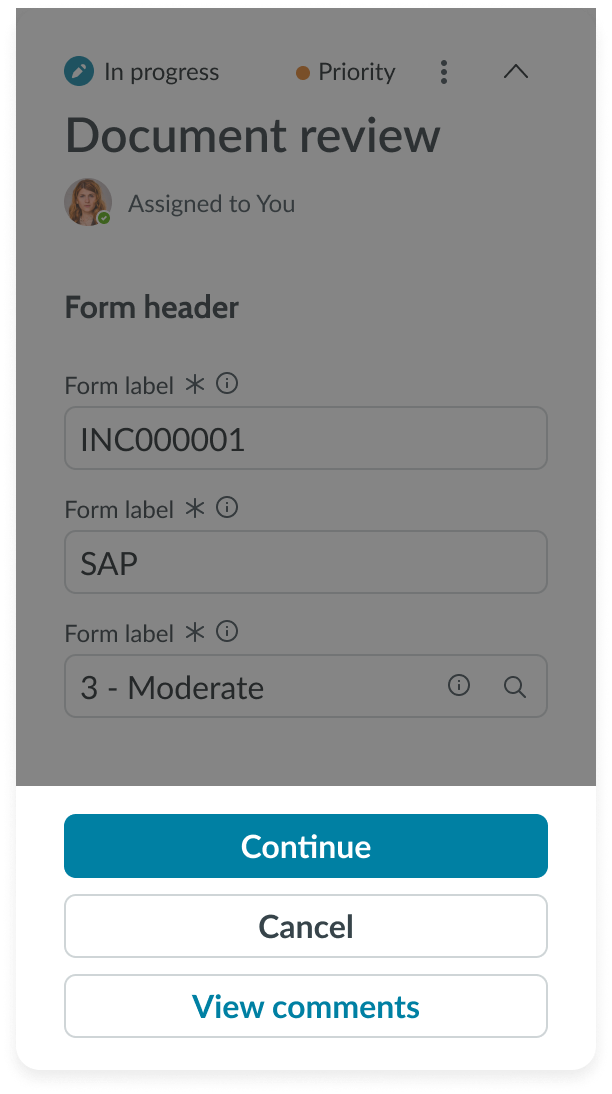Viewport: 612px width, 1094px height.
Task: Show info for label above SAP field
Action: tap(228, 508)
